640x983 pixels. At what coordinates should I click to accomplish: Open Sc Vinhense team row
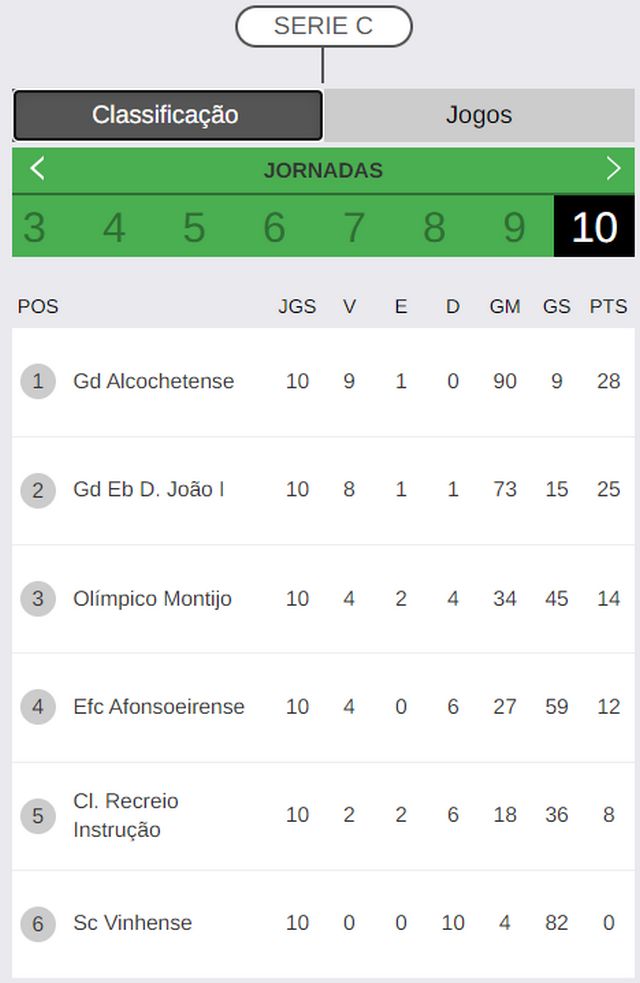click(323, 923)
